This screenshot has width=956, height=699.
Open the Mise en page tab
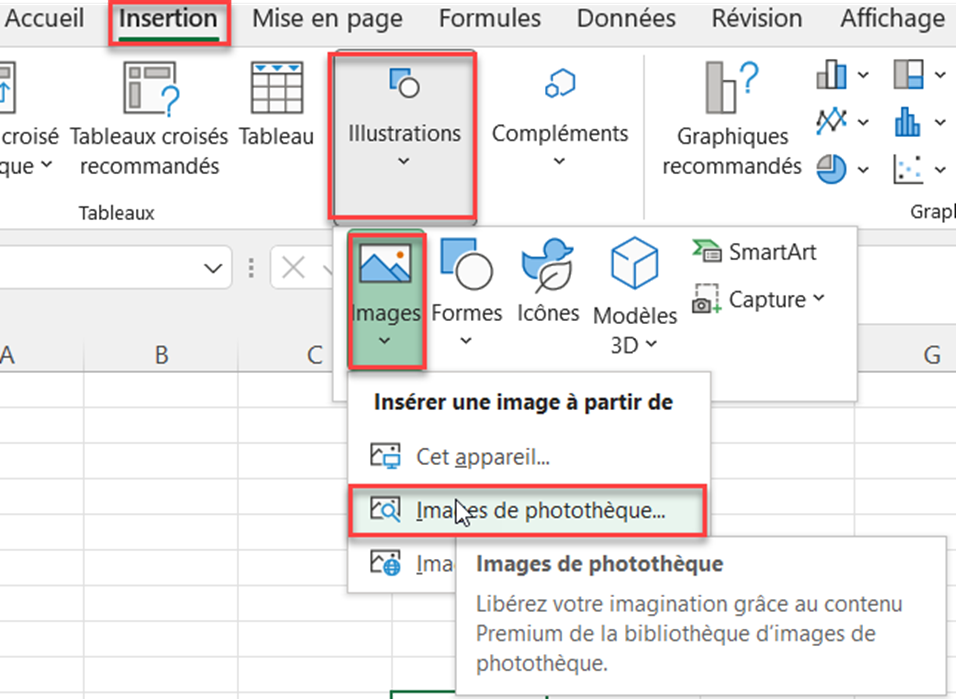pos(327,18)
